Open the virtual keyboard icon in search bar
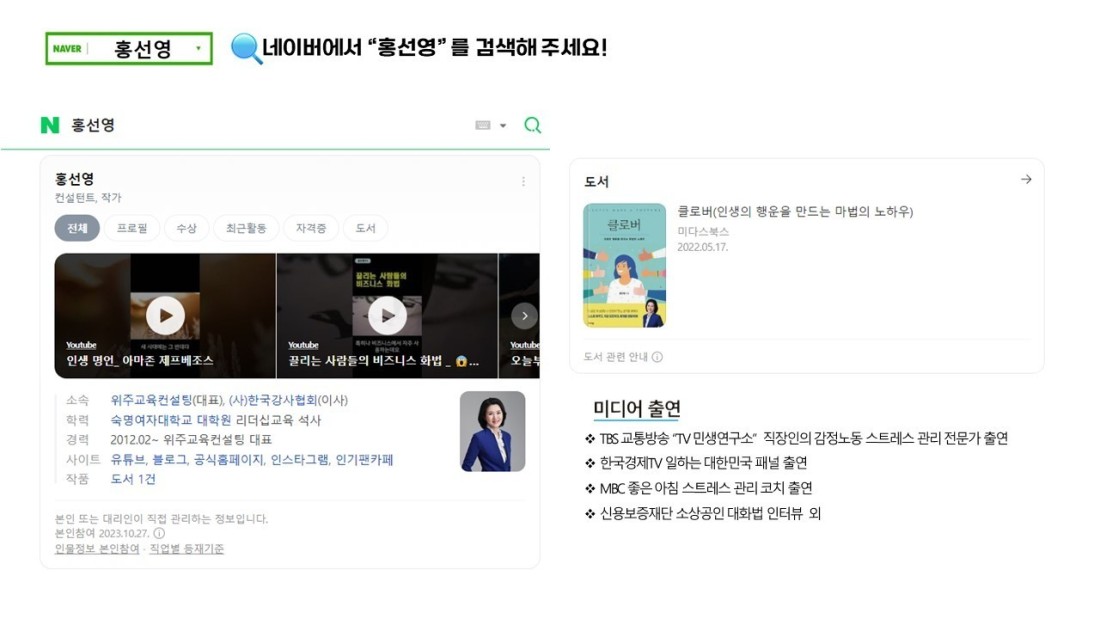Image resolution: width=1100 pixels, height=619 pixels. [x=483, y=126]
